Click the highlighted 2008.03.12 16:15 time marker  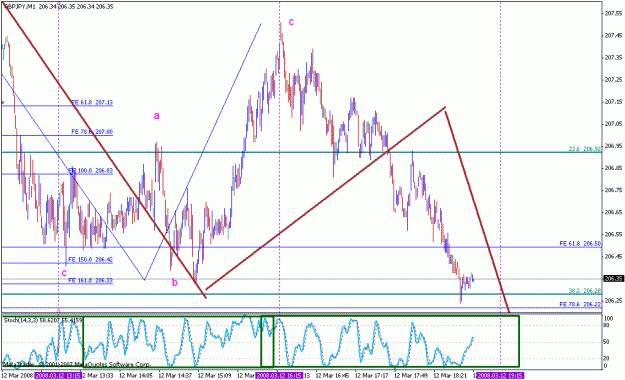(279, 376)
